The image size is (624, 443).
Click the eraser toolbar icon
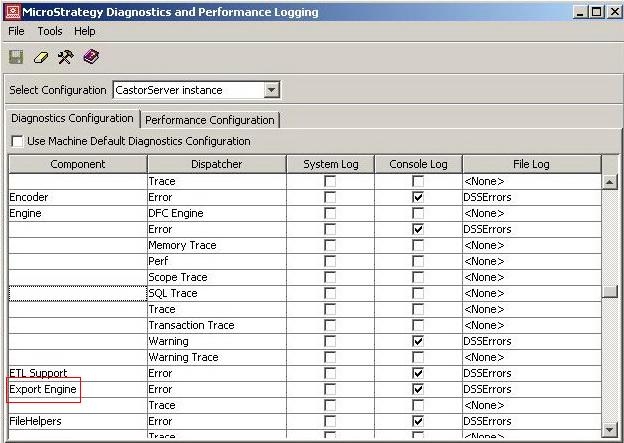tap(41, 57)
